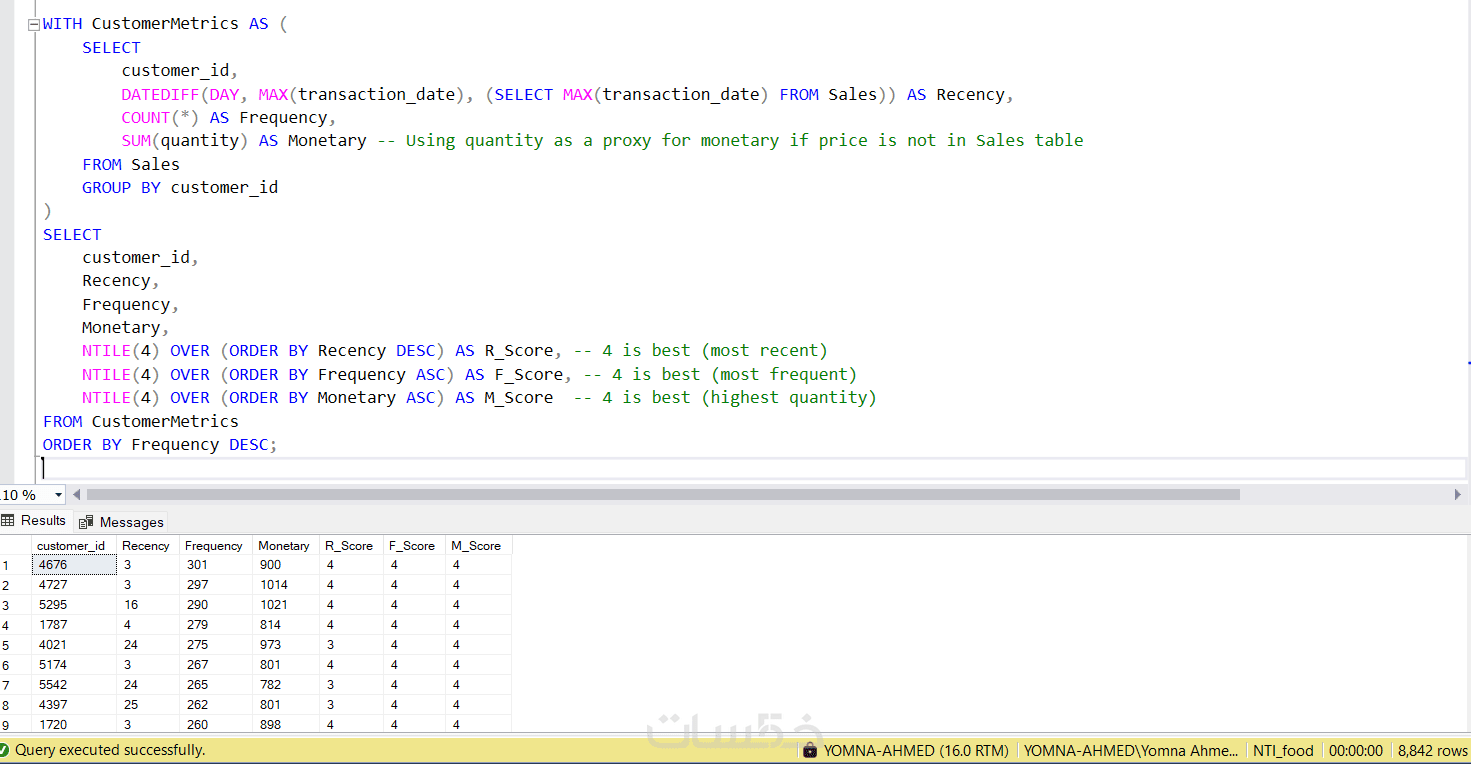
Task: Click the horizontal scrollbar right arrow
Action: tap(1457, 494)
